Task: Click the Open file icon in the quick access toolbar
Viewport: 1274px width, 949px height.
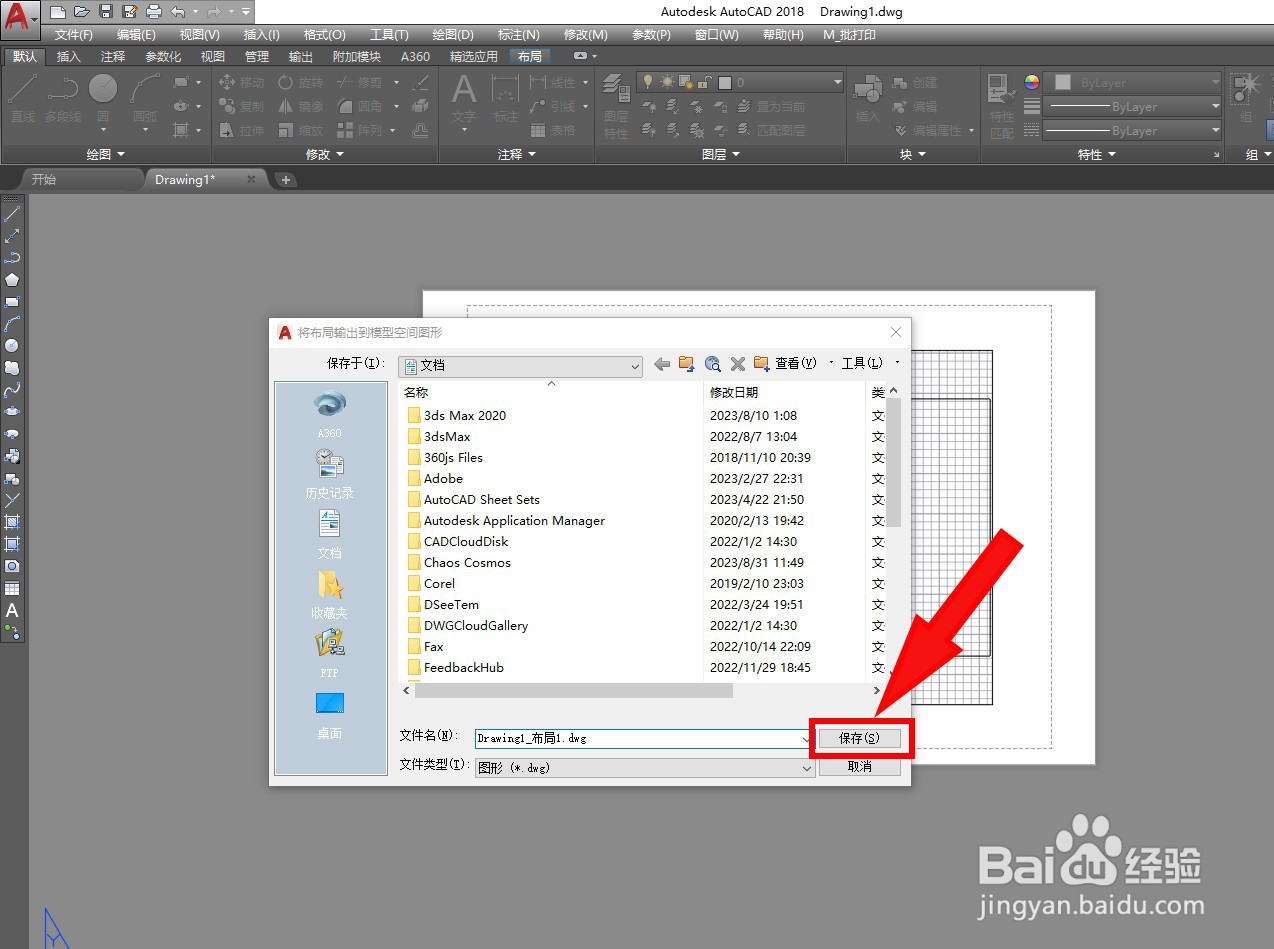Action: [x=81, y=12]
